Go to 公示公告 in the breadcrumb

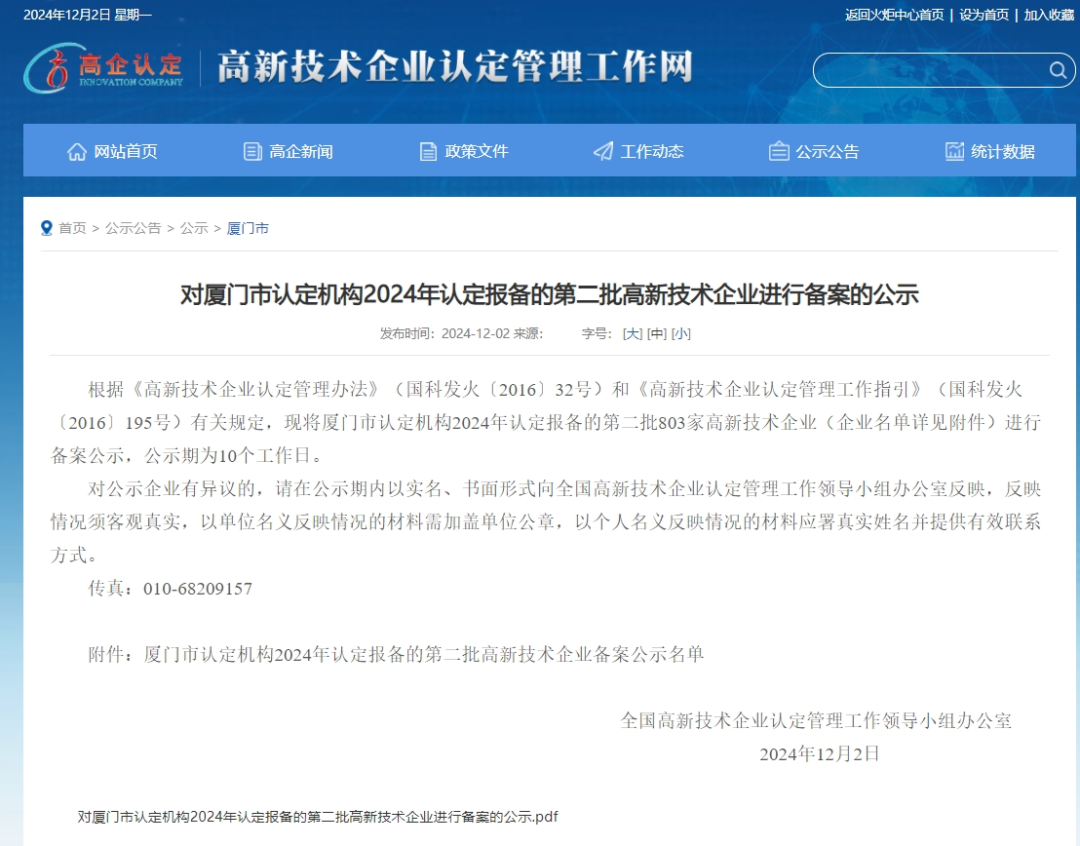click(133, 228)
